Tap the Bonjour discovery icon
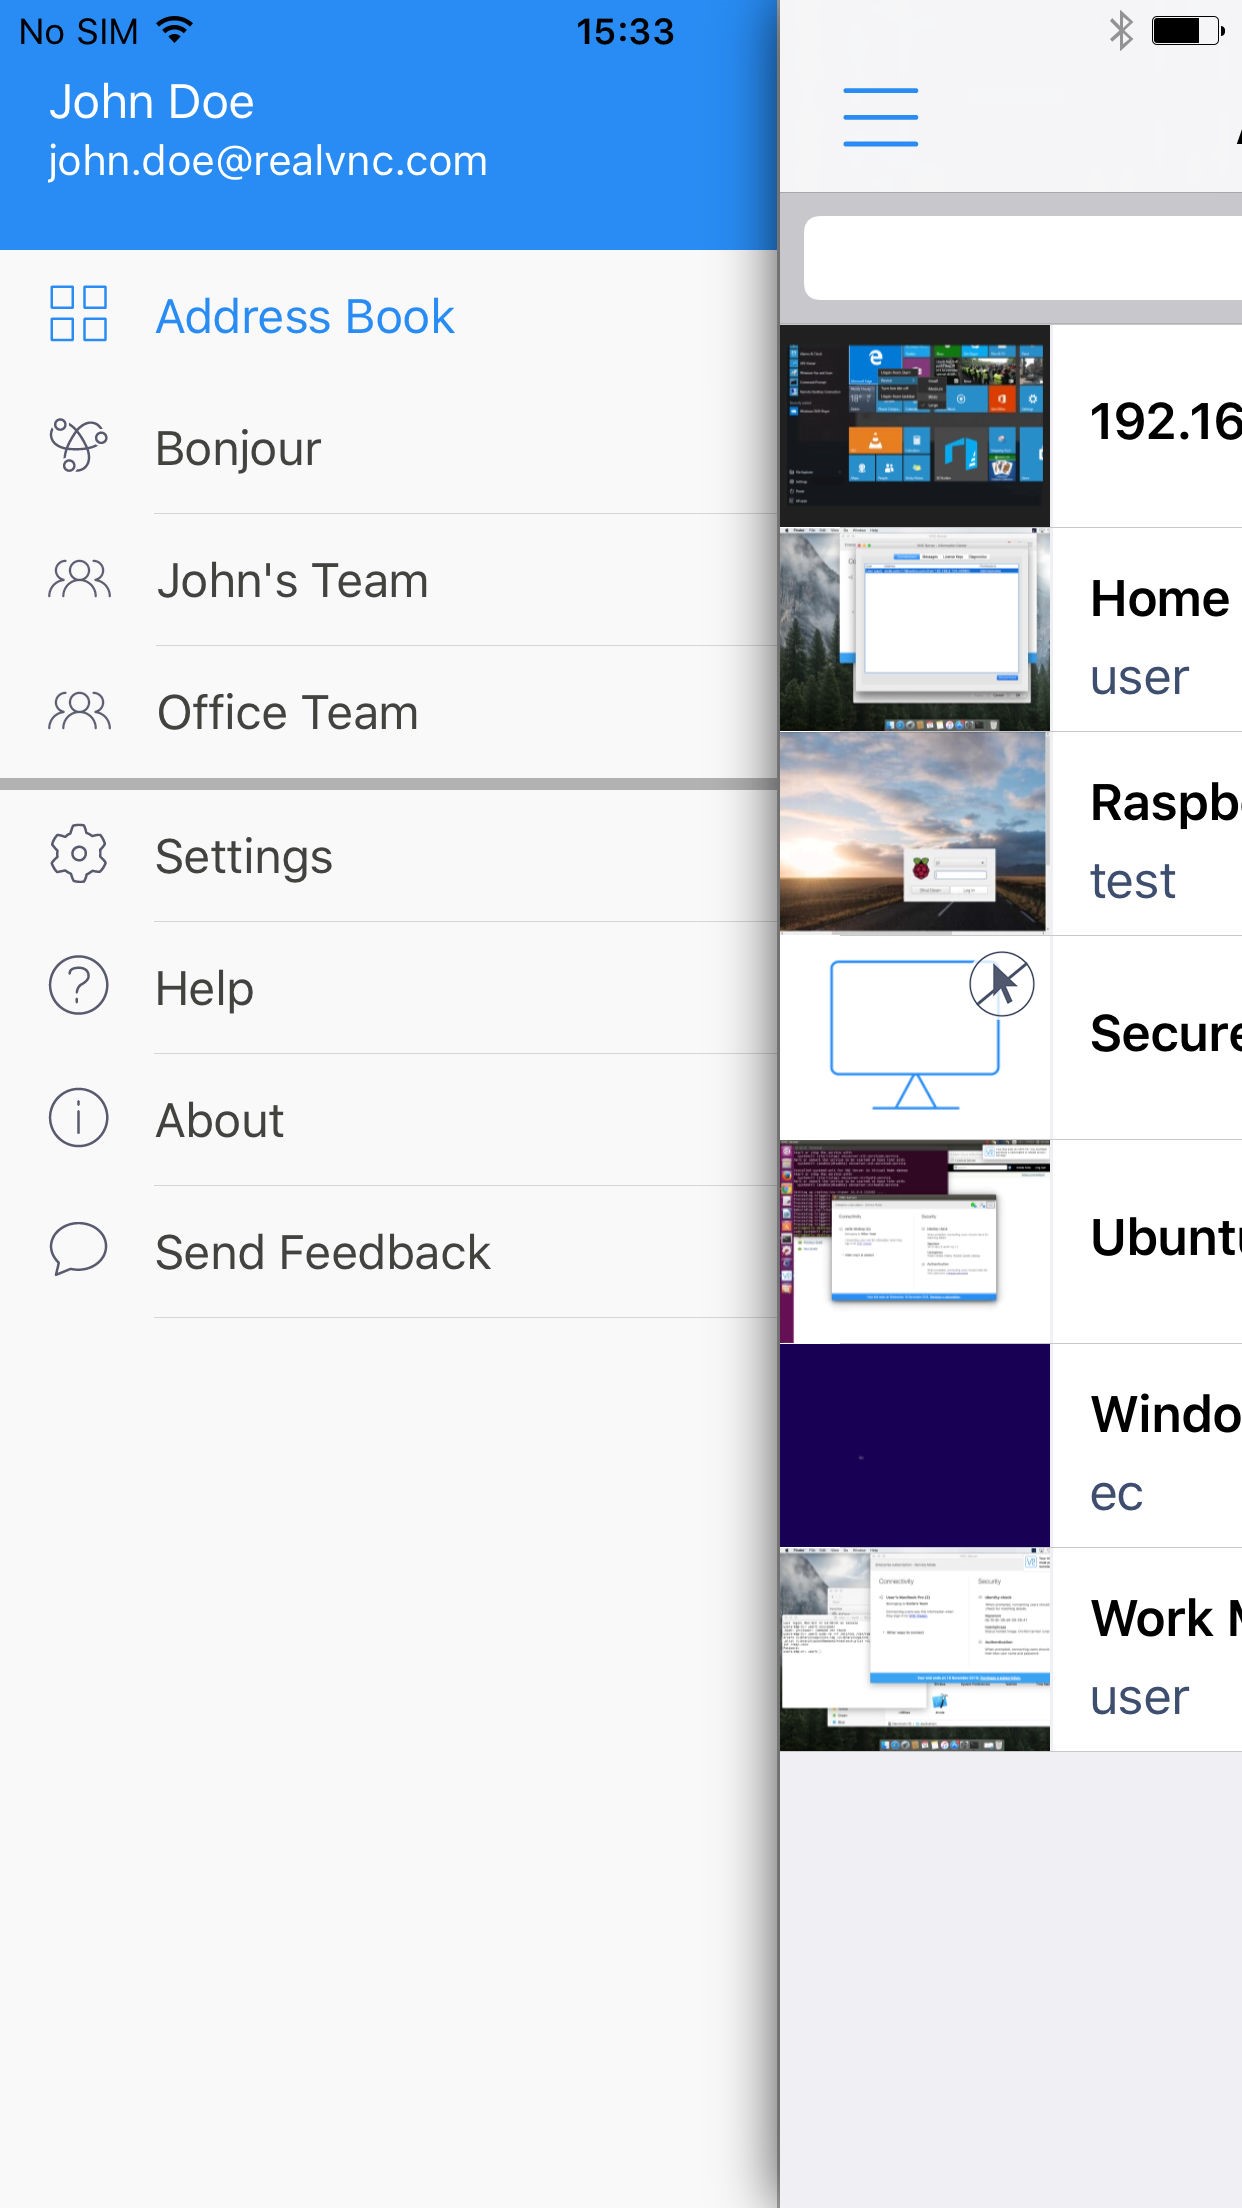Image resolution: width=1242 pixels, height=2208 pixels. [79, 445]
